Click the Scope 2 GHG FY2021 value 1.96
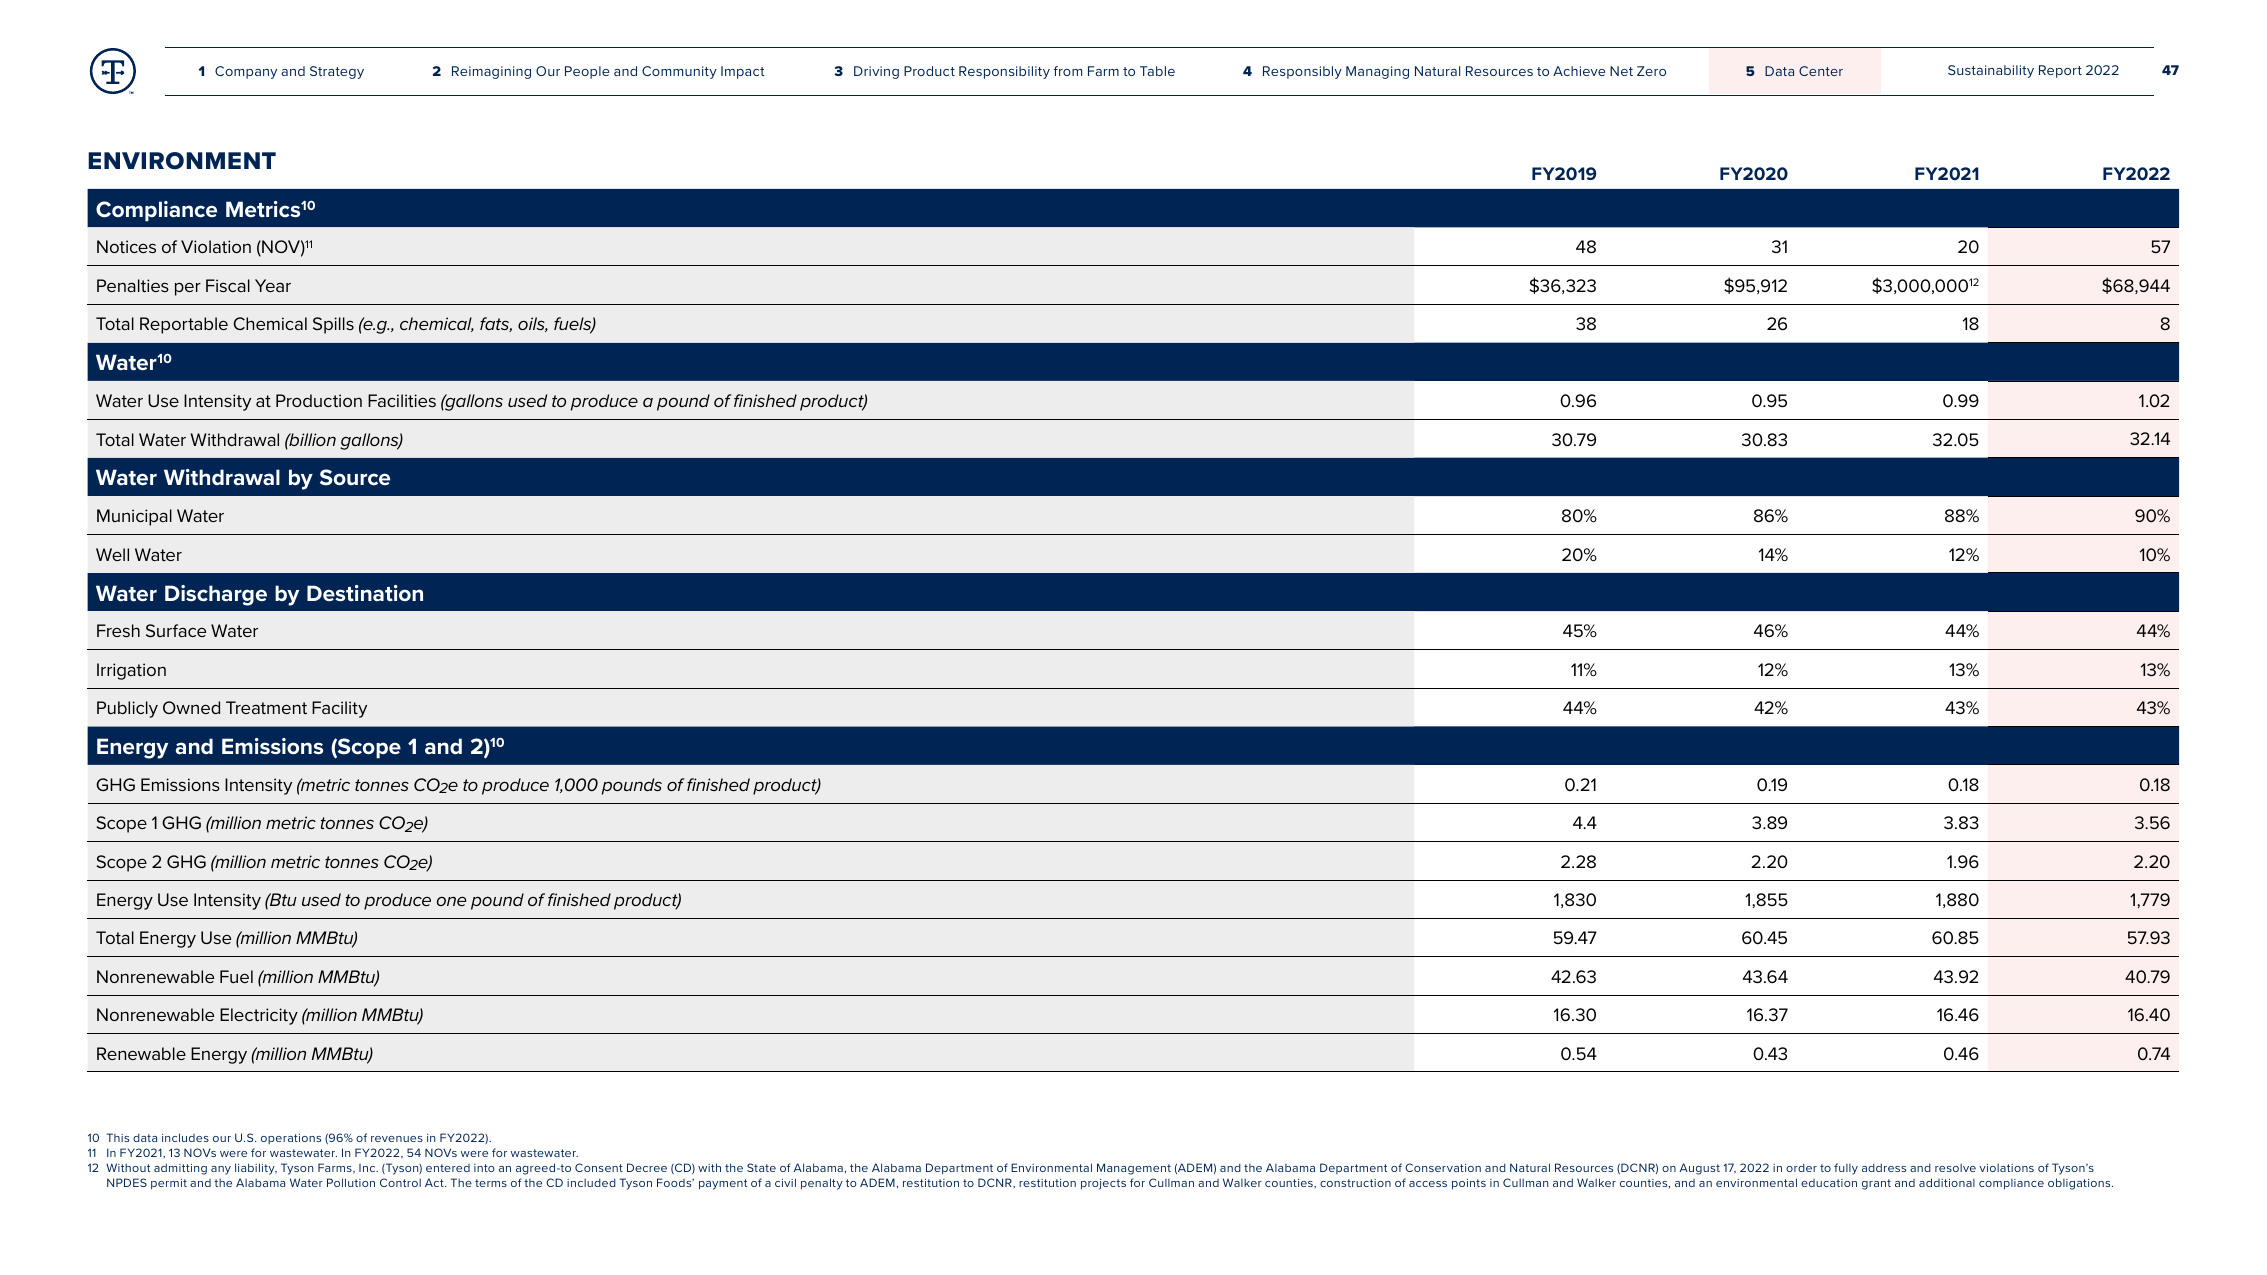The width and height of the screenshot is (2267, 1275). (x=1962, y=862)
